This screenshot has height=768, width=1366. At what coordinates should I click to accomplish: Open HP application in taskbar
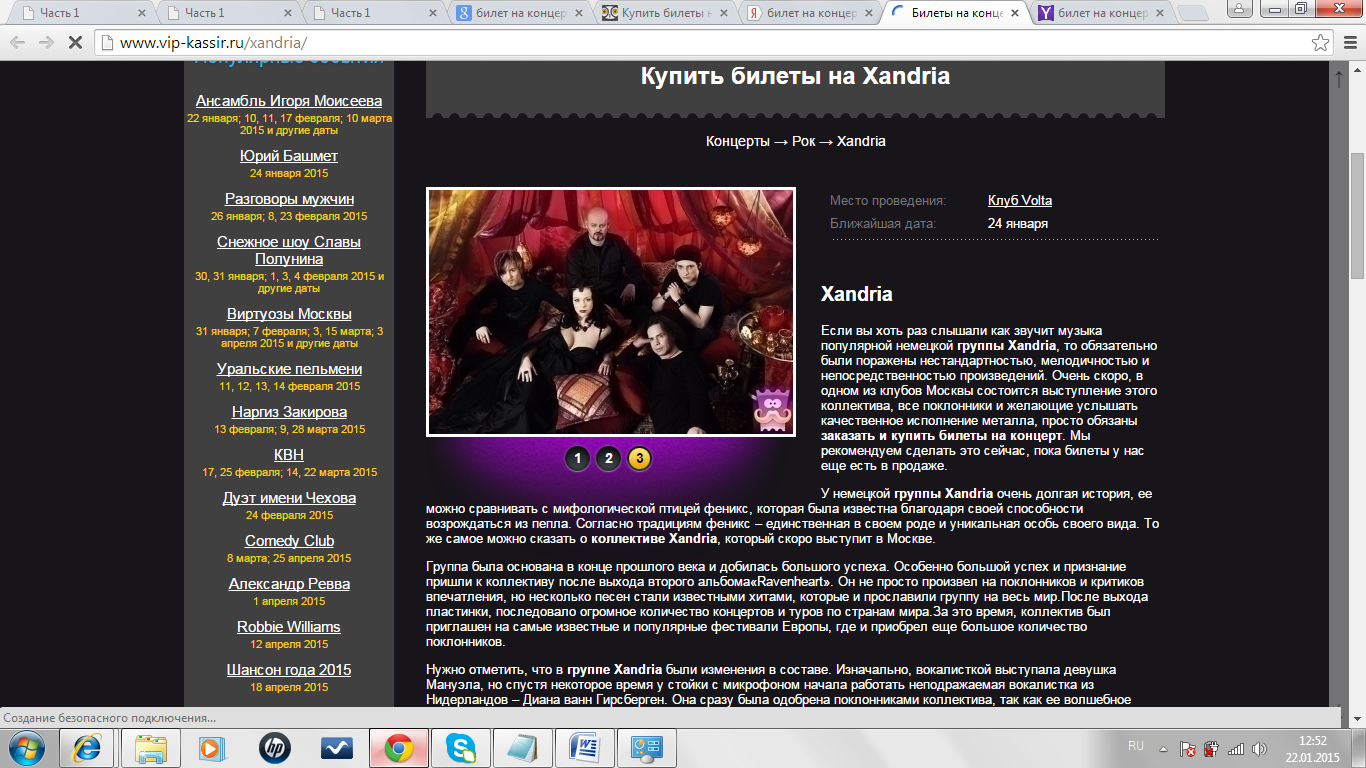coord(274,748)
